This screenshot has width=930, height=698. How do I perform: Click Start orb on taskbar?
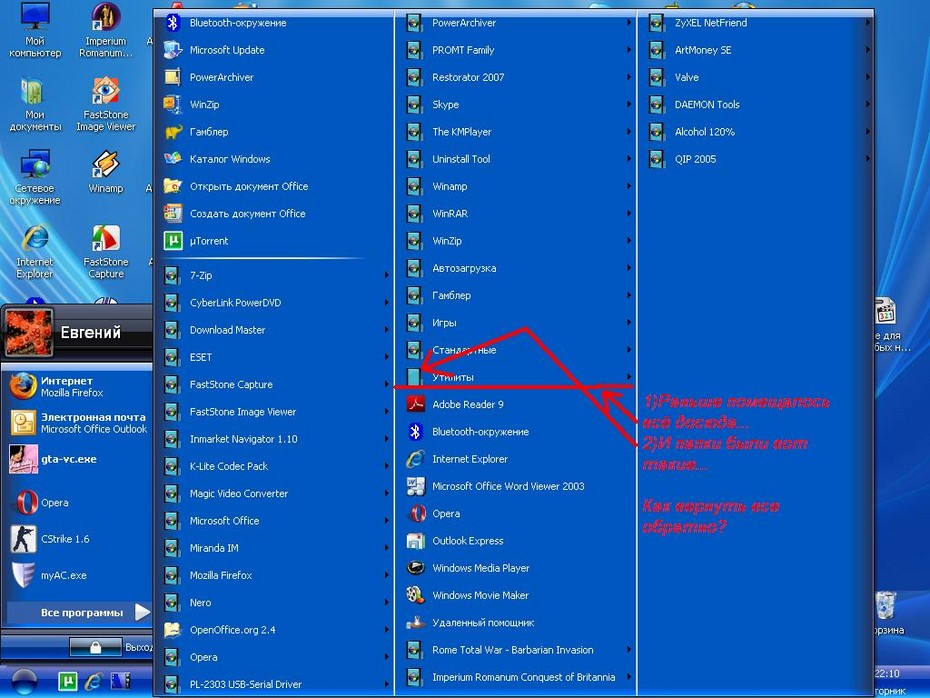[24, 681]
